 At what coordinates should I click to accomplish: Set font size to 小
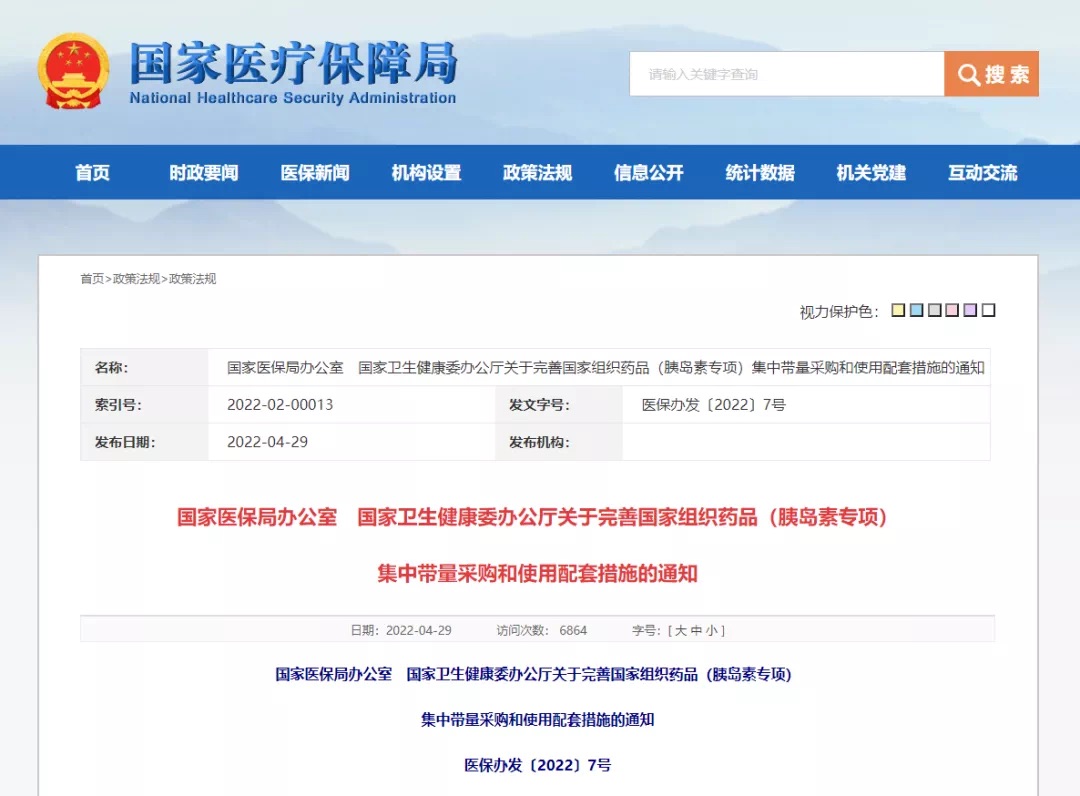[x=712, y=630]
